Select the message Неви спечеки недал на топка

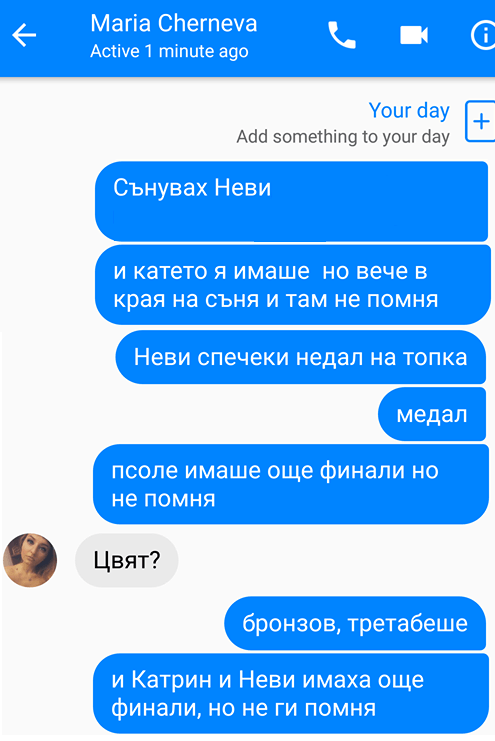coord(301,357)
